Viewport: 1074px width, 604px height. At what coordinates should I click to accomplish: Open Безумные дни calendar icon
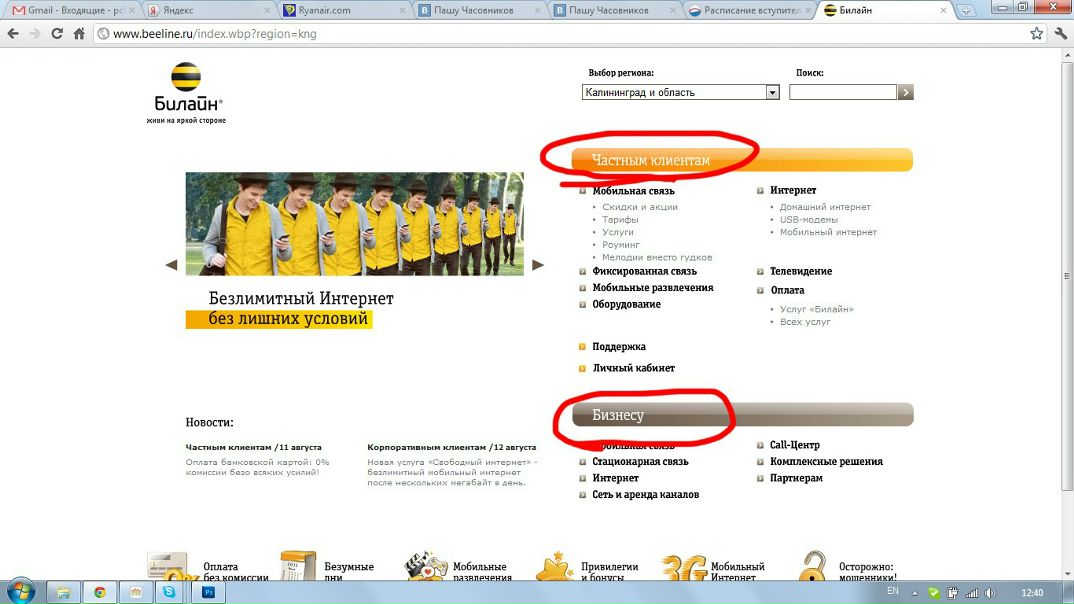point(298,567)
